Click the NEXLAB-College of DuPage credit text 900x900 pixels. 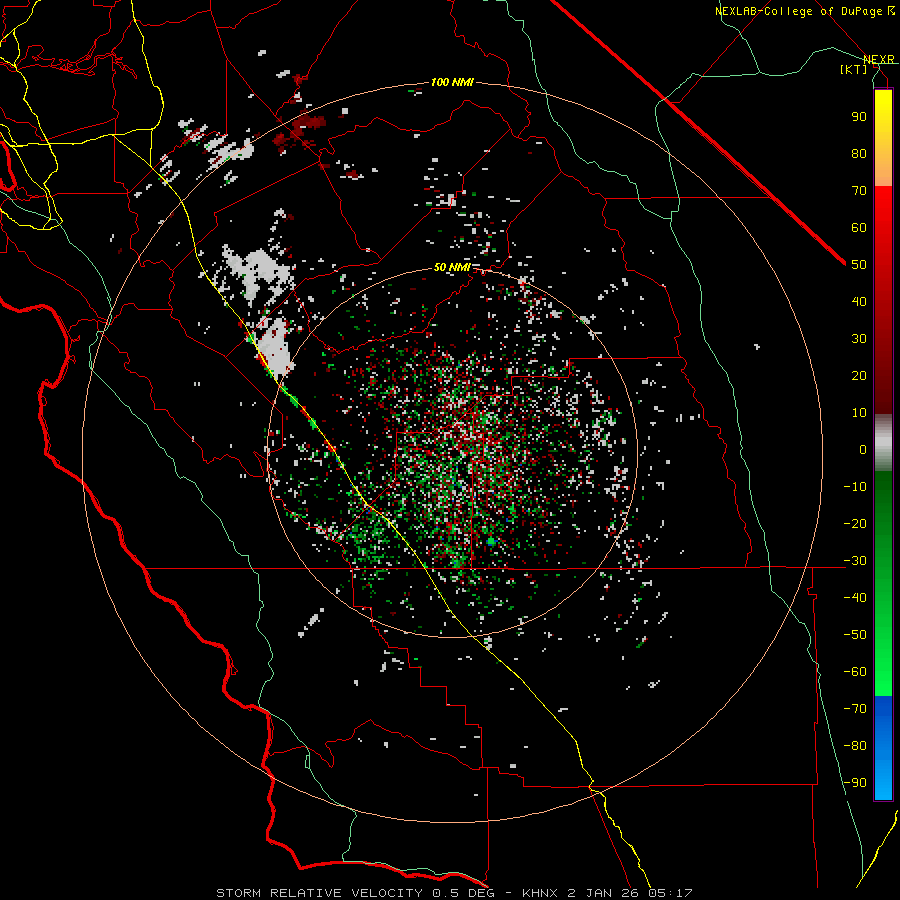[799, 11]
